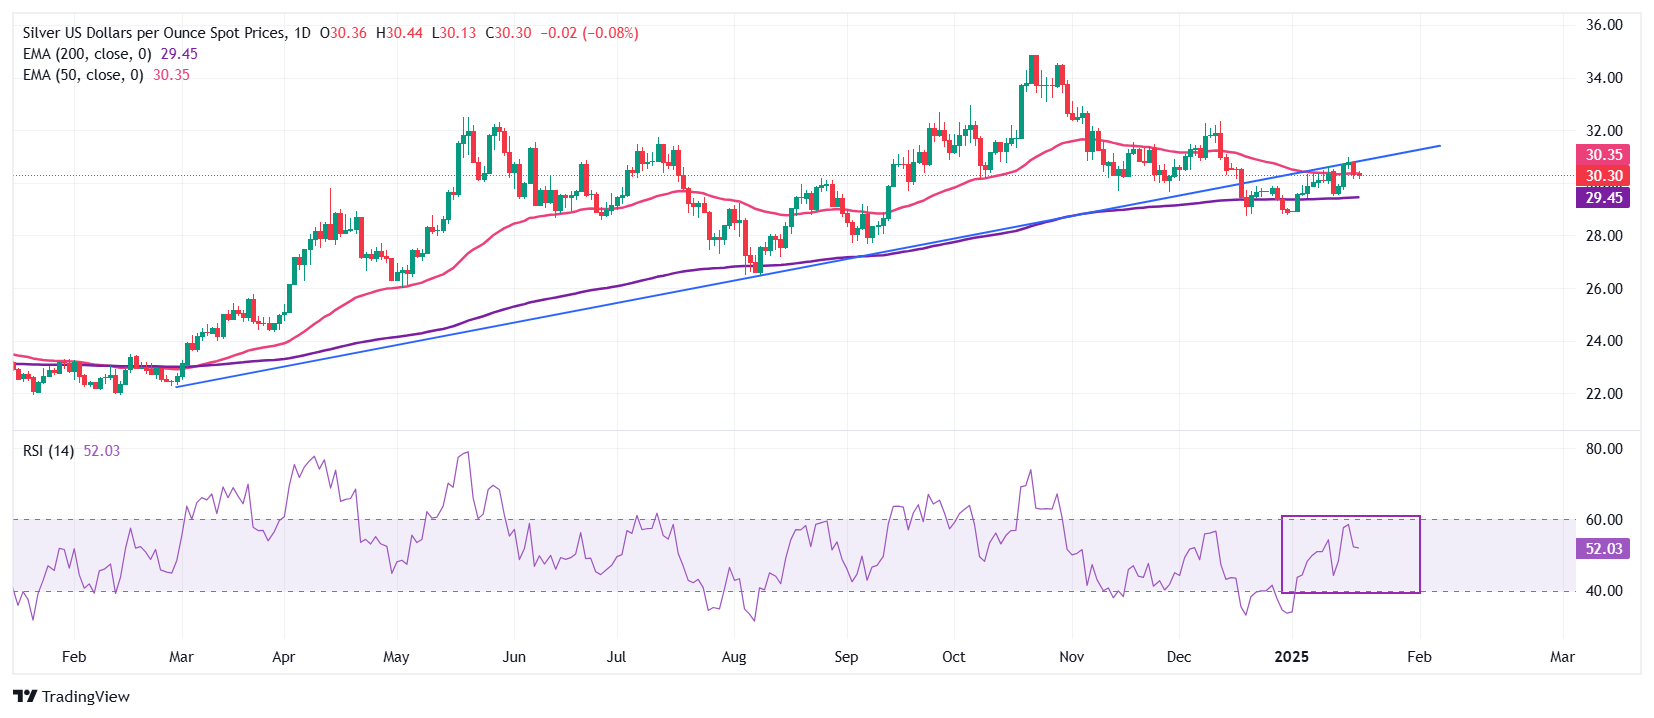Screen dimensions: 1654x718
Task: Click the 22.00 price axis label
Action: (1604, 394)
